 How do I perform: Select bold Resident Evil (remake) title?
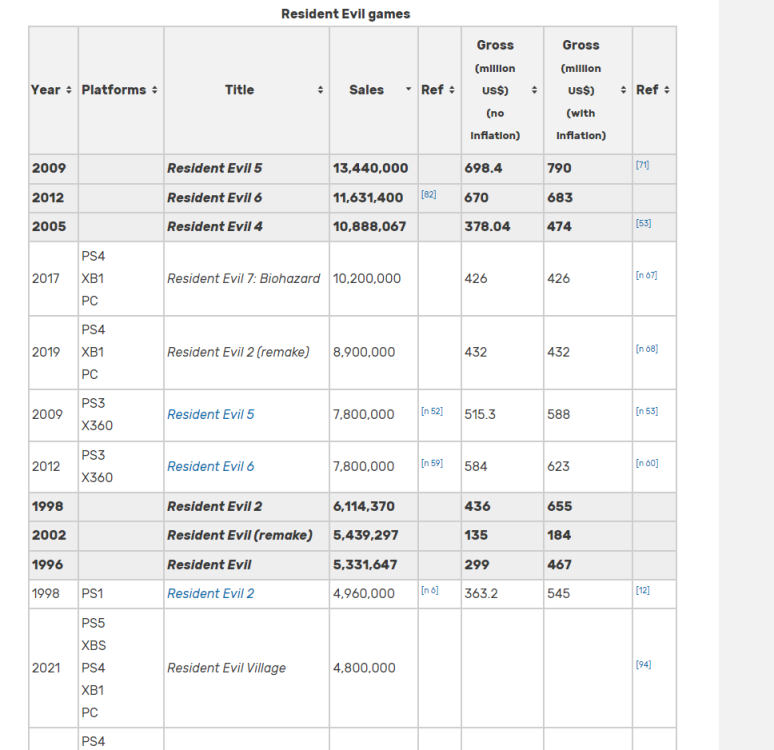[x=240, y=535]
